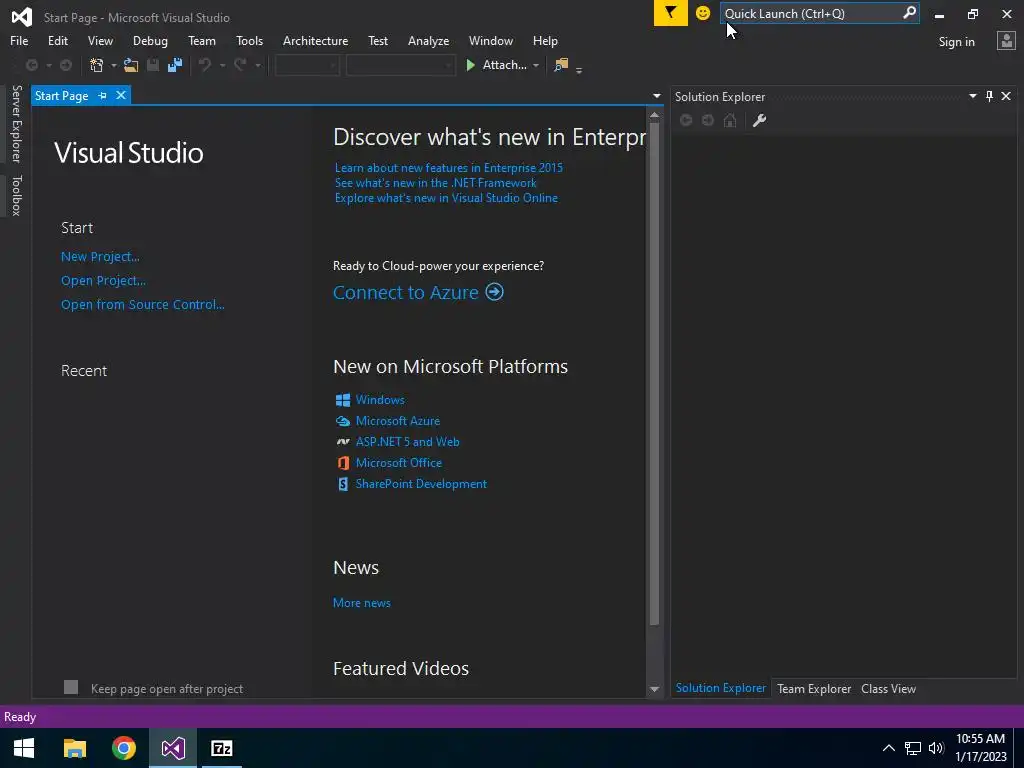Click the Navigate Backward toolbar icon

click(x=31, y=65)
